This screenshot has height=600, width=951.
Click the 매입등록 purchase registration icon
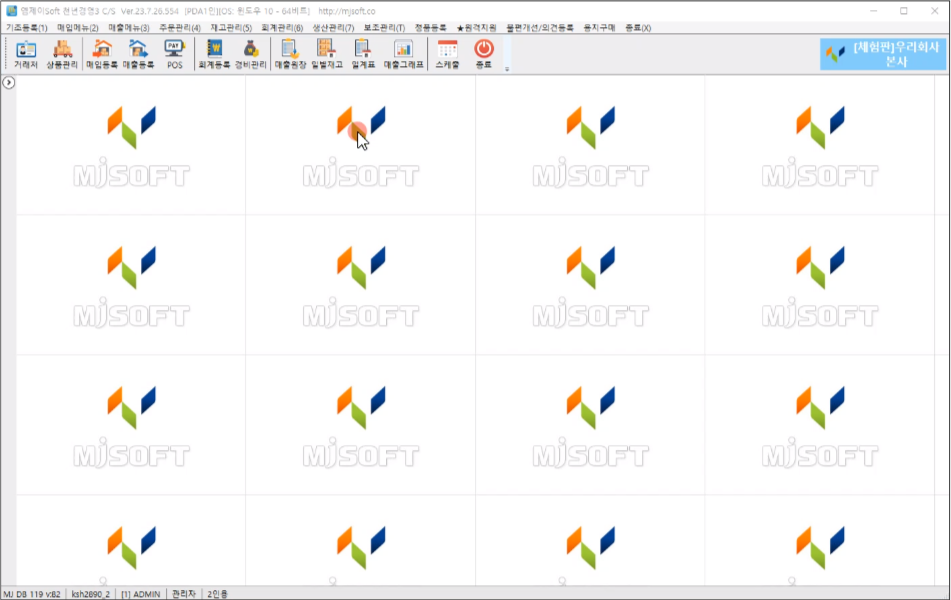[102, 54]
